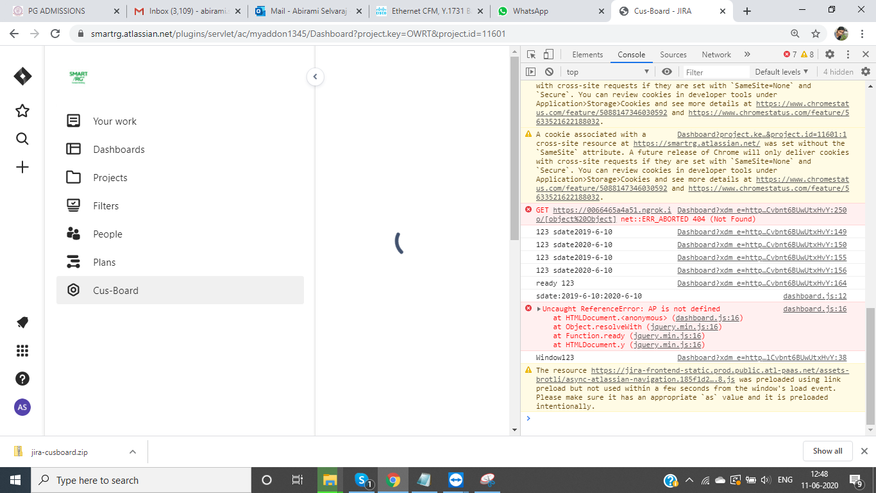The width and height of the screenshot is (876, 493).
Task: Toggle the live expression eye icon
Action: pyautogui.click(x=666, y=72)
